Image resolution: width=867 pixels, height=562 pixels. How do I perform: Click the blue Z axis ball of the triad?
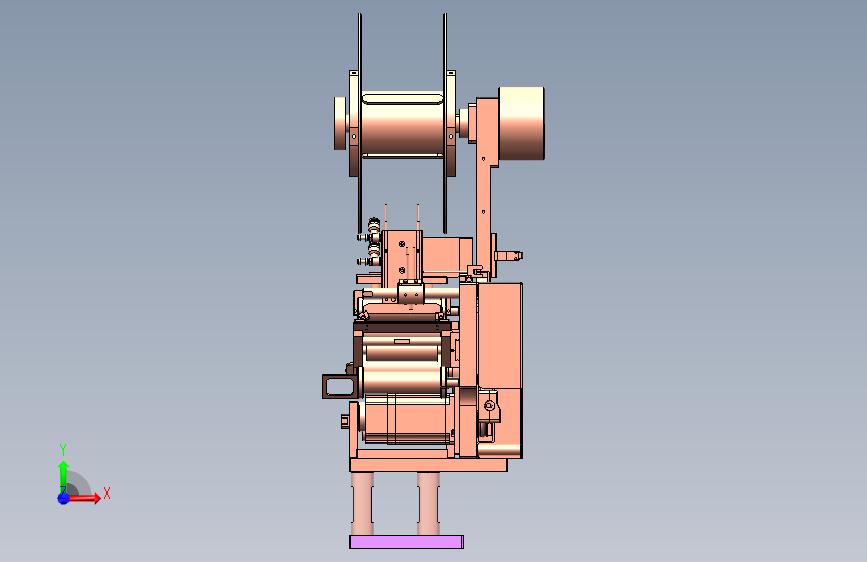(64, 498)
